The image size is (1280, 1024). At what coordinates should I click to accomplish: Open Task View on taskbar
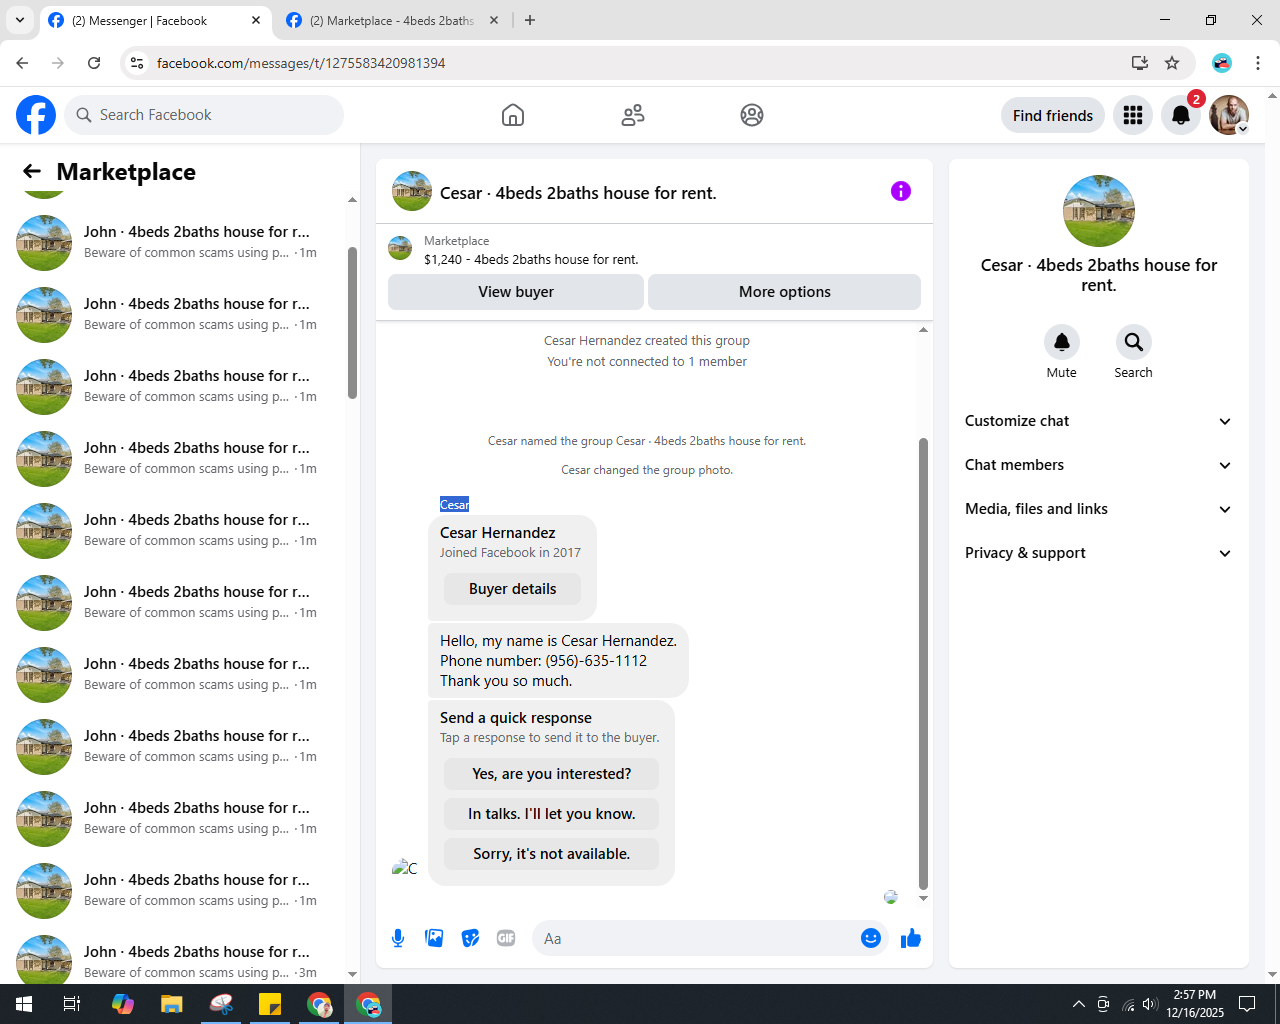coord(72,1004)
